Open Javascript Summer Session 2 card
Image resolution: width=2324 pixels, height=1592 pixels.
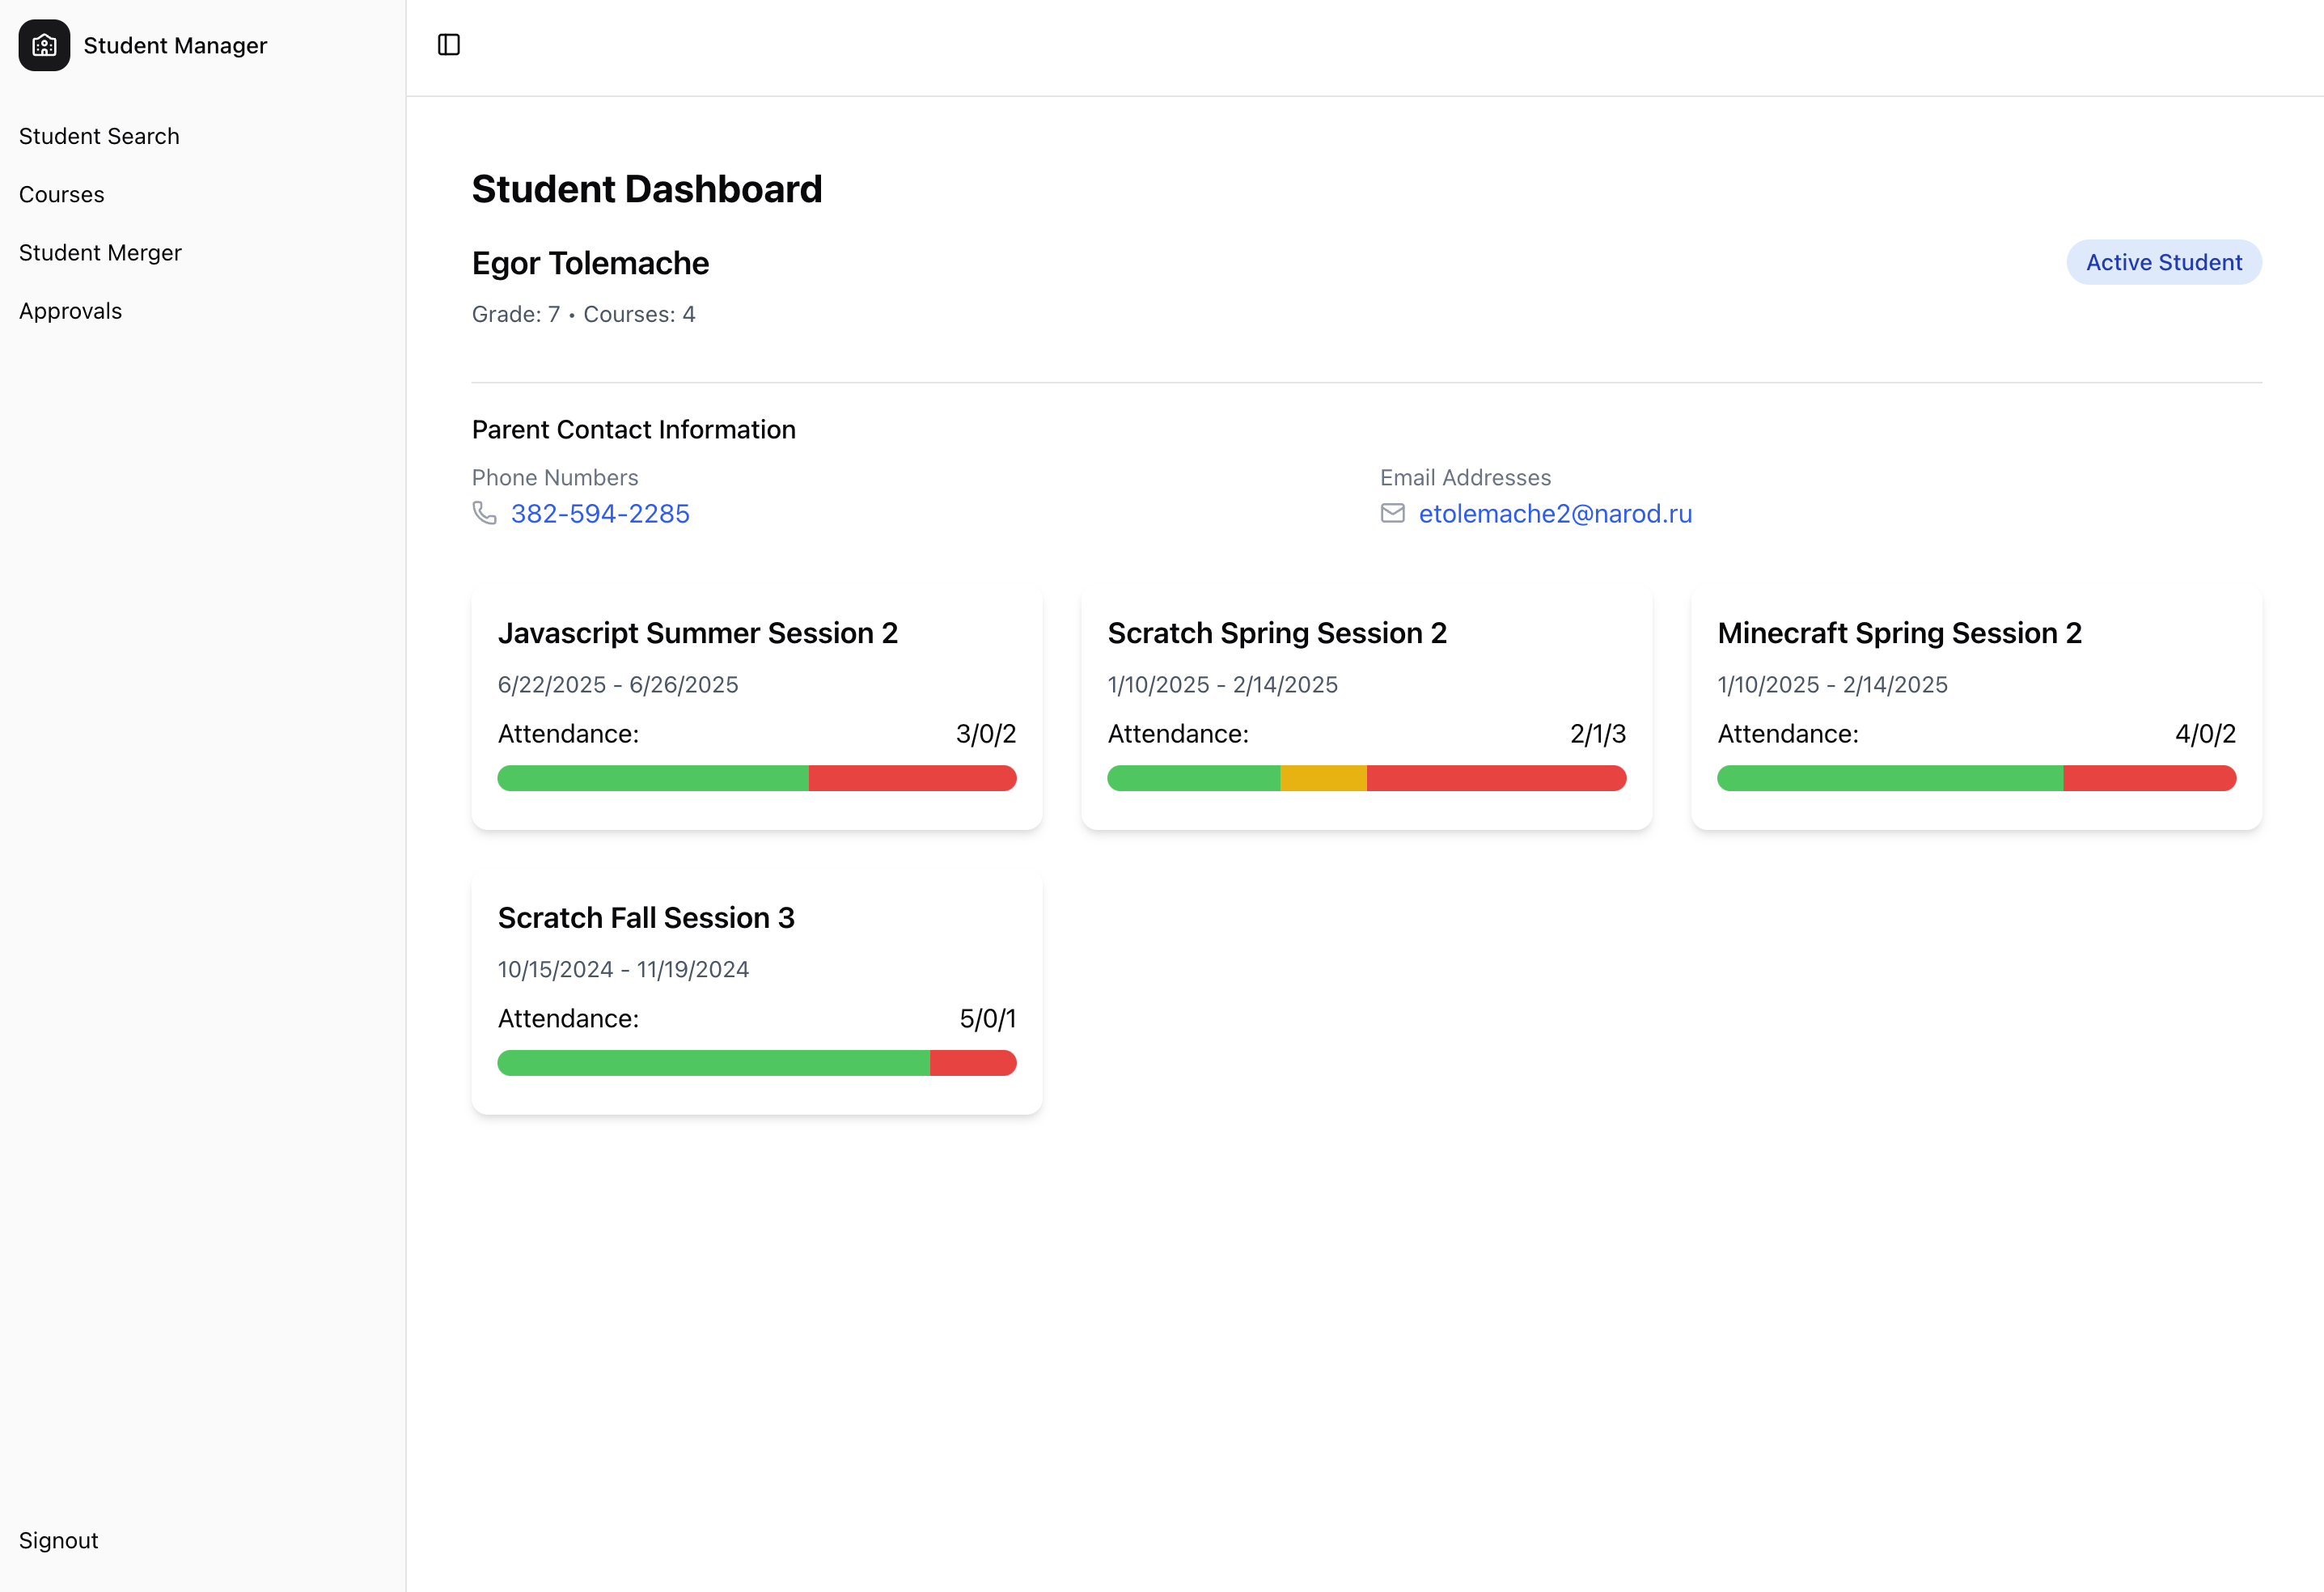698,633
